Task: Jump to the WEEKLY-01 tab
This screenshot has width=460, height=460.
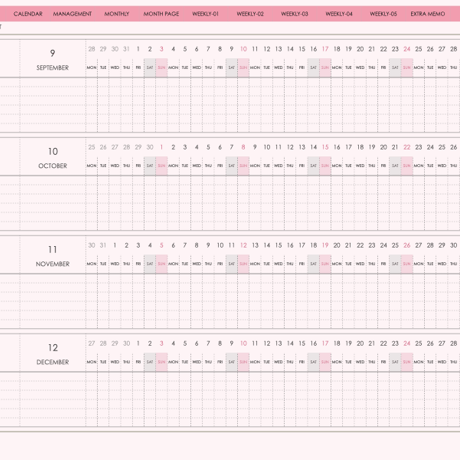Action: 205,14
